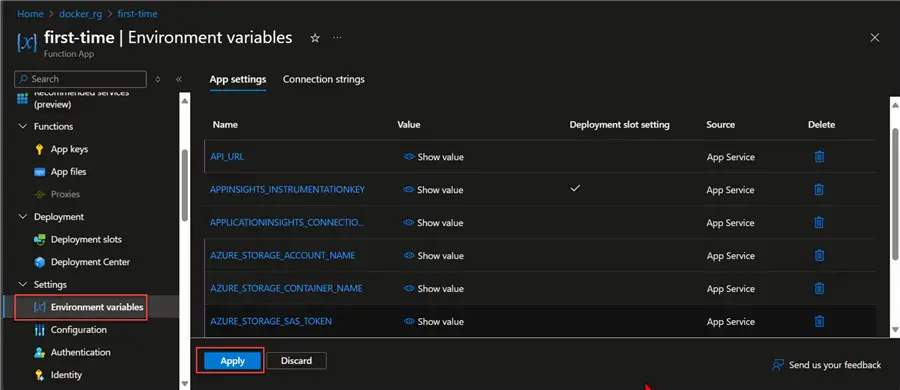Image resolution: width=900 pixels, height=390 pixels.
Task: Sort by the Name column header
Action: click(225, 125)
